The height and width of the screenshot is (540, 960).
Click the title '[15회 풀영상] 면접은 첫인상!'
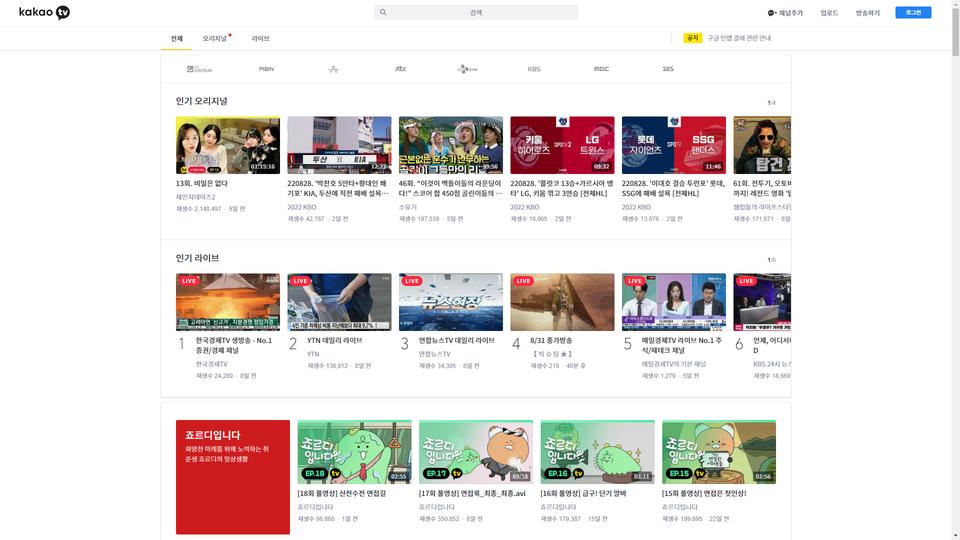pyautogui.click(x=704, y=493)
